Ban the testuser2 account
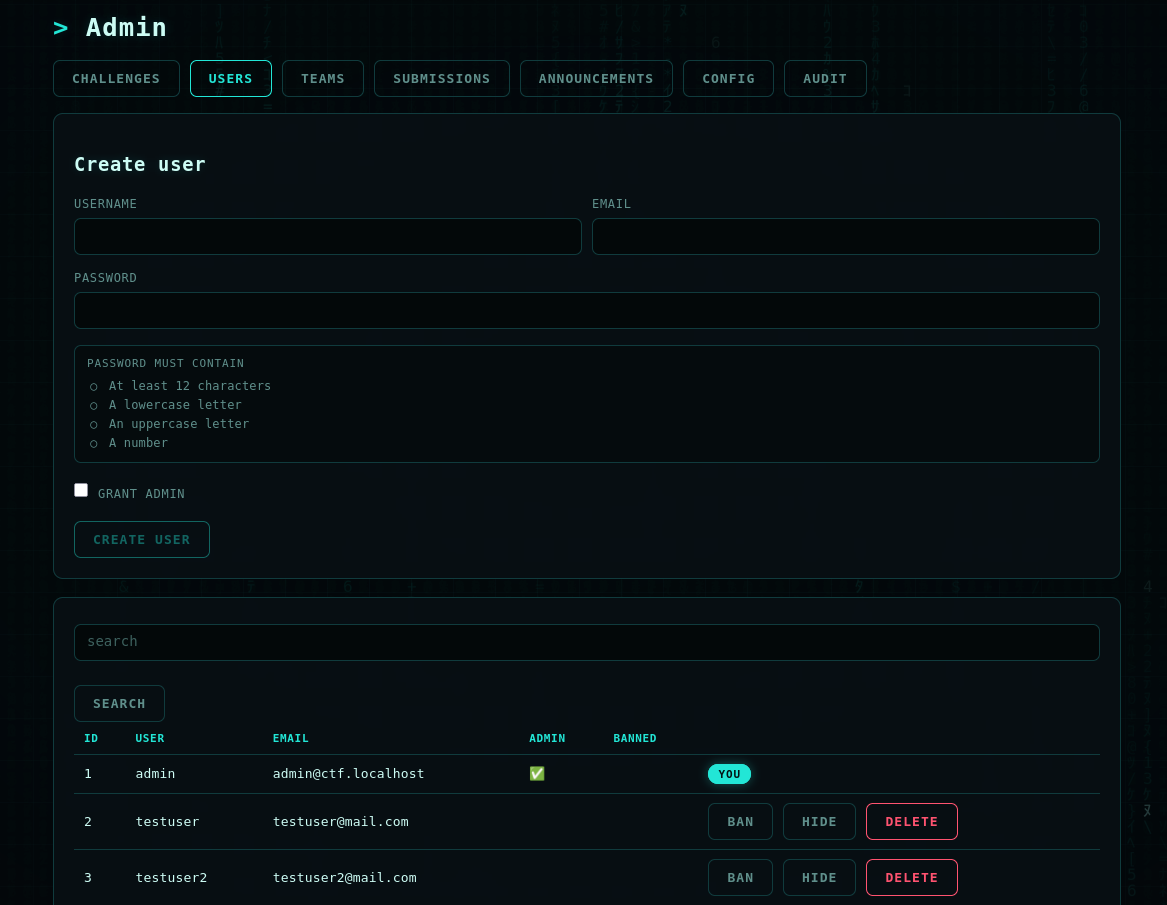Screen dimensions: 1167x905 (x=741, y=877)
